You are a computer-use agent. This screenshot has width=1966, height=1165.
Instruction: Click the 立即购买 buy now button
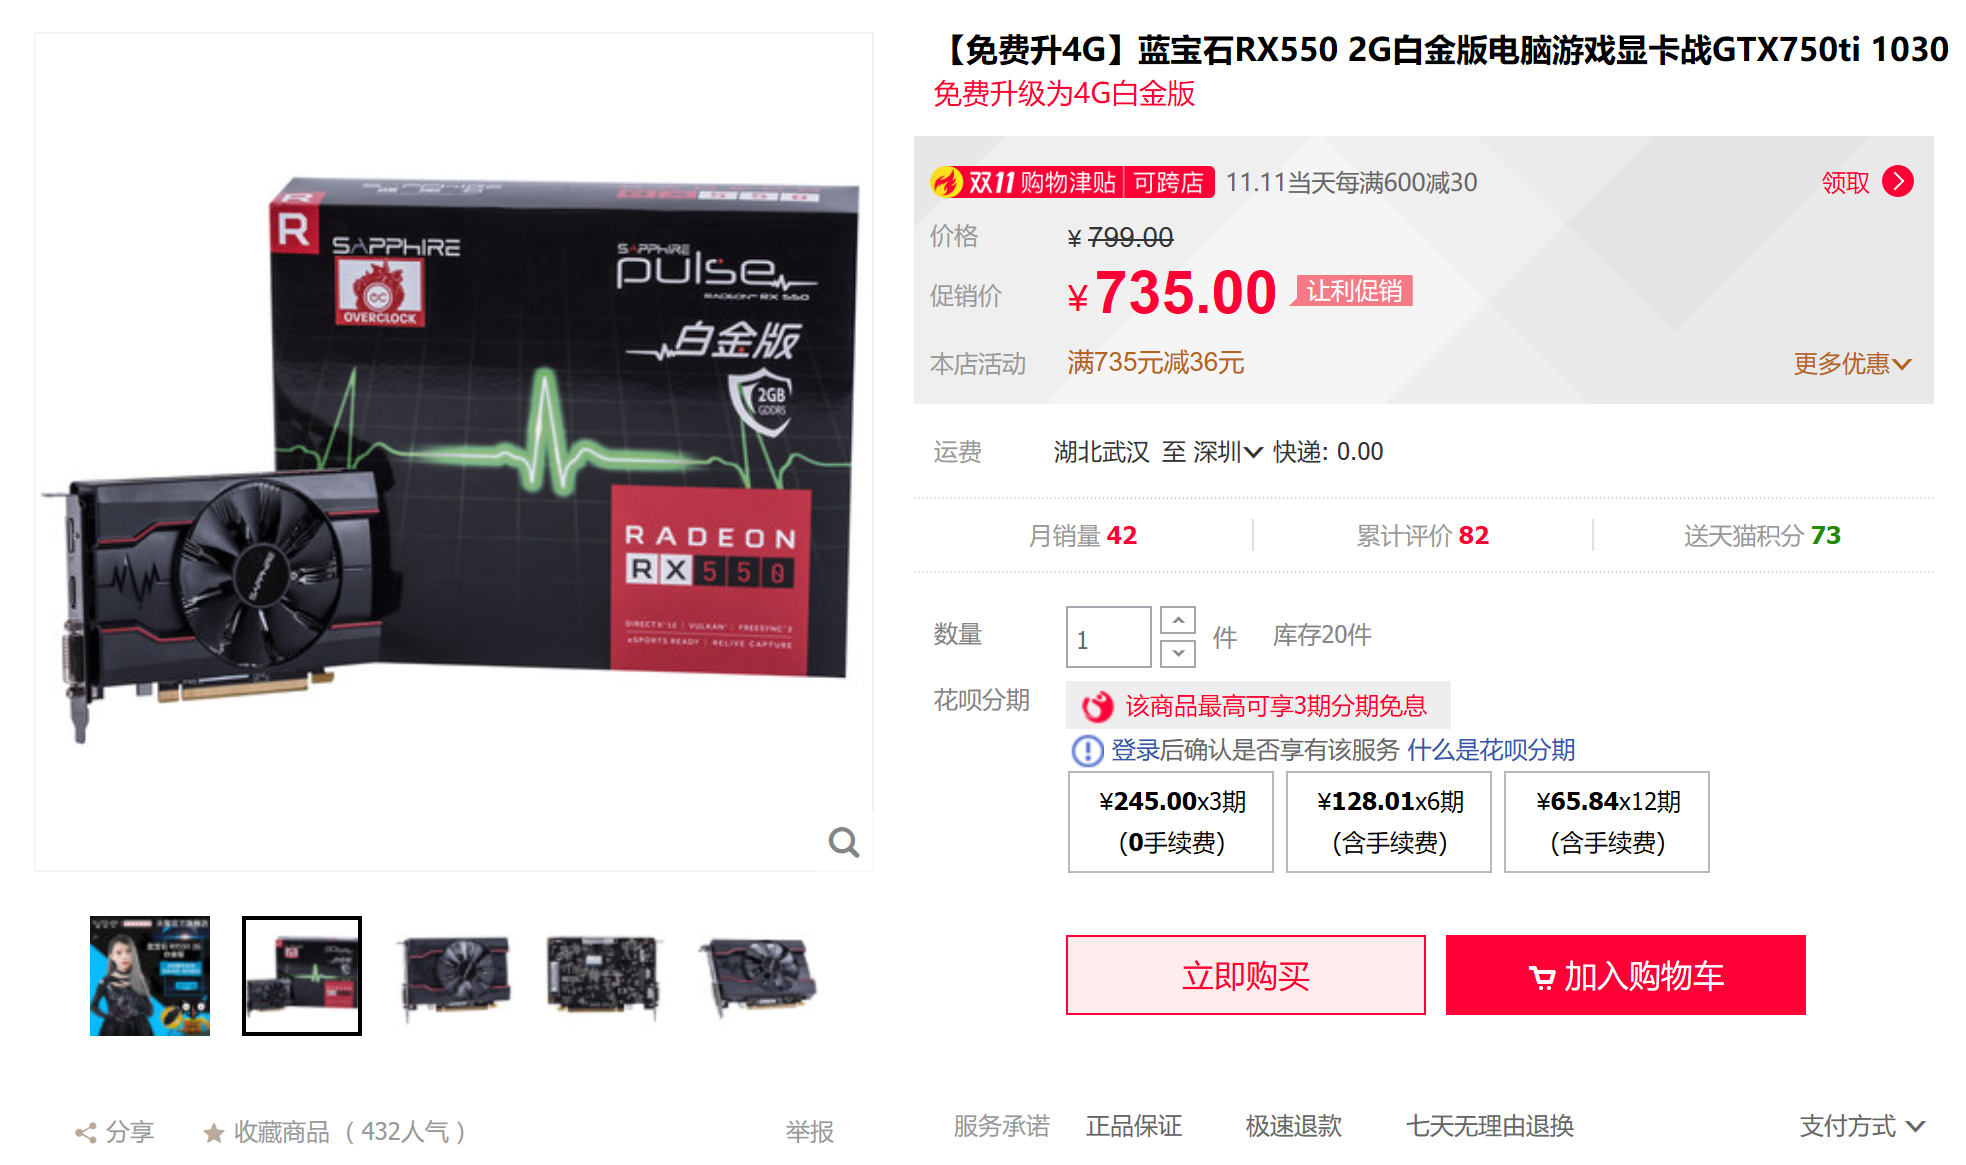[1246, 975]
